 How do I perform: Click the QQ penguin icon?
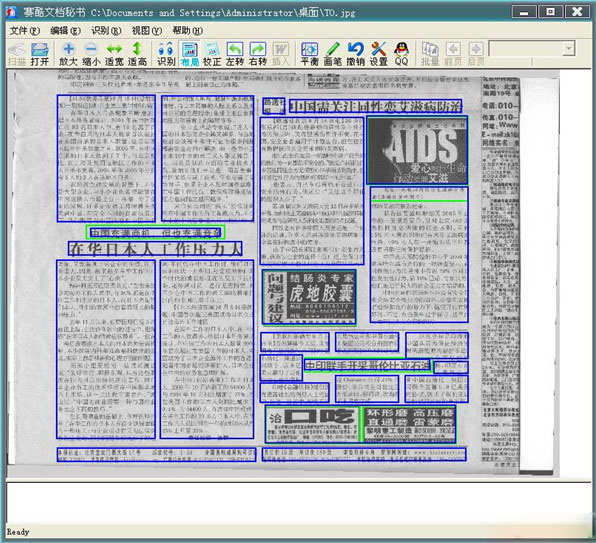(401, 54)
